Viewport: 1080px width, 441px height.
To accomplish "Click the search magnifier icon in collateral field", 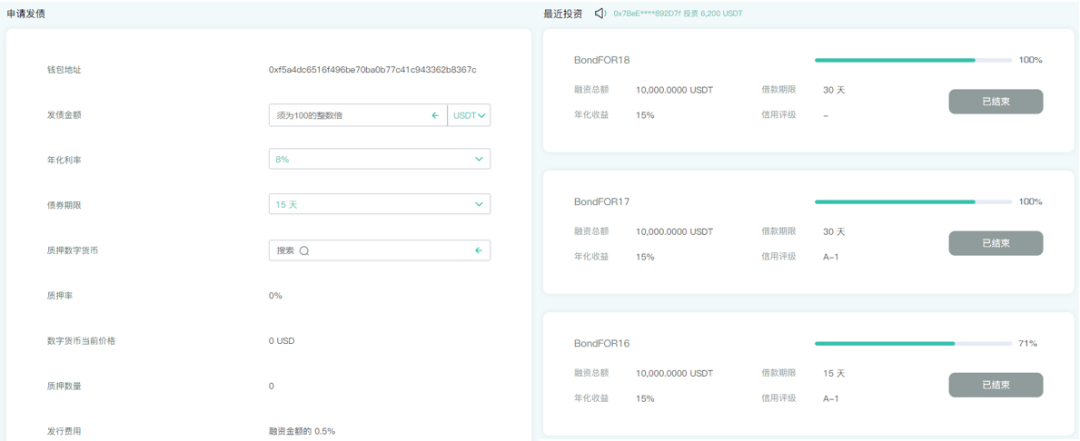I will tap(303, 250).
